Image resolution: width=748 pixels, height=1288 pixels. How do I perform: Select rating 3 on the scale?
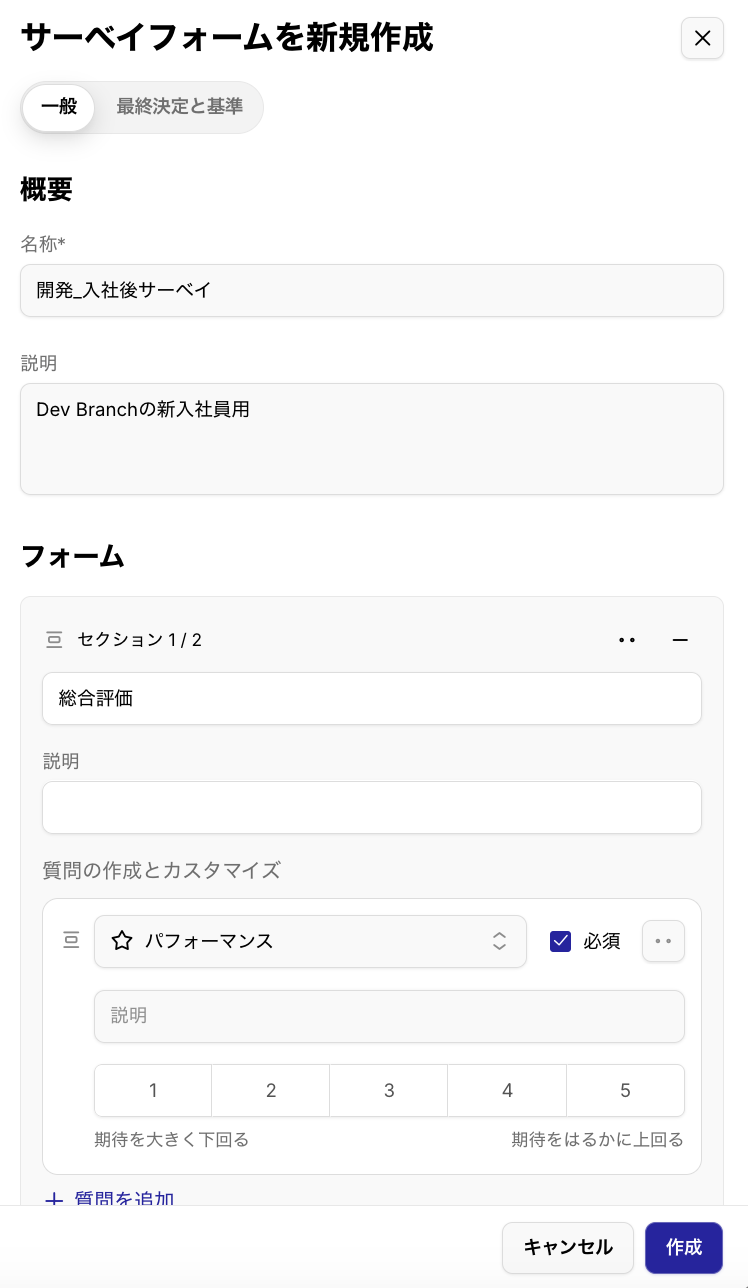click(389, 1090)
